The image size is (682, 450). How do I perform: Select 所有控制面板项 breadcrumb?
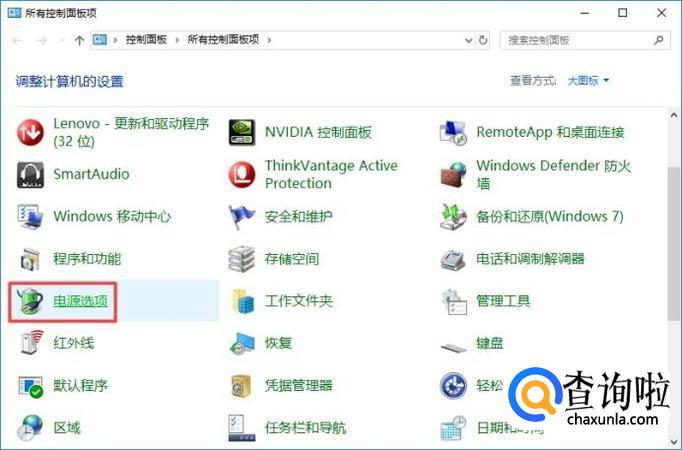click(223, 40)
